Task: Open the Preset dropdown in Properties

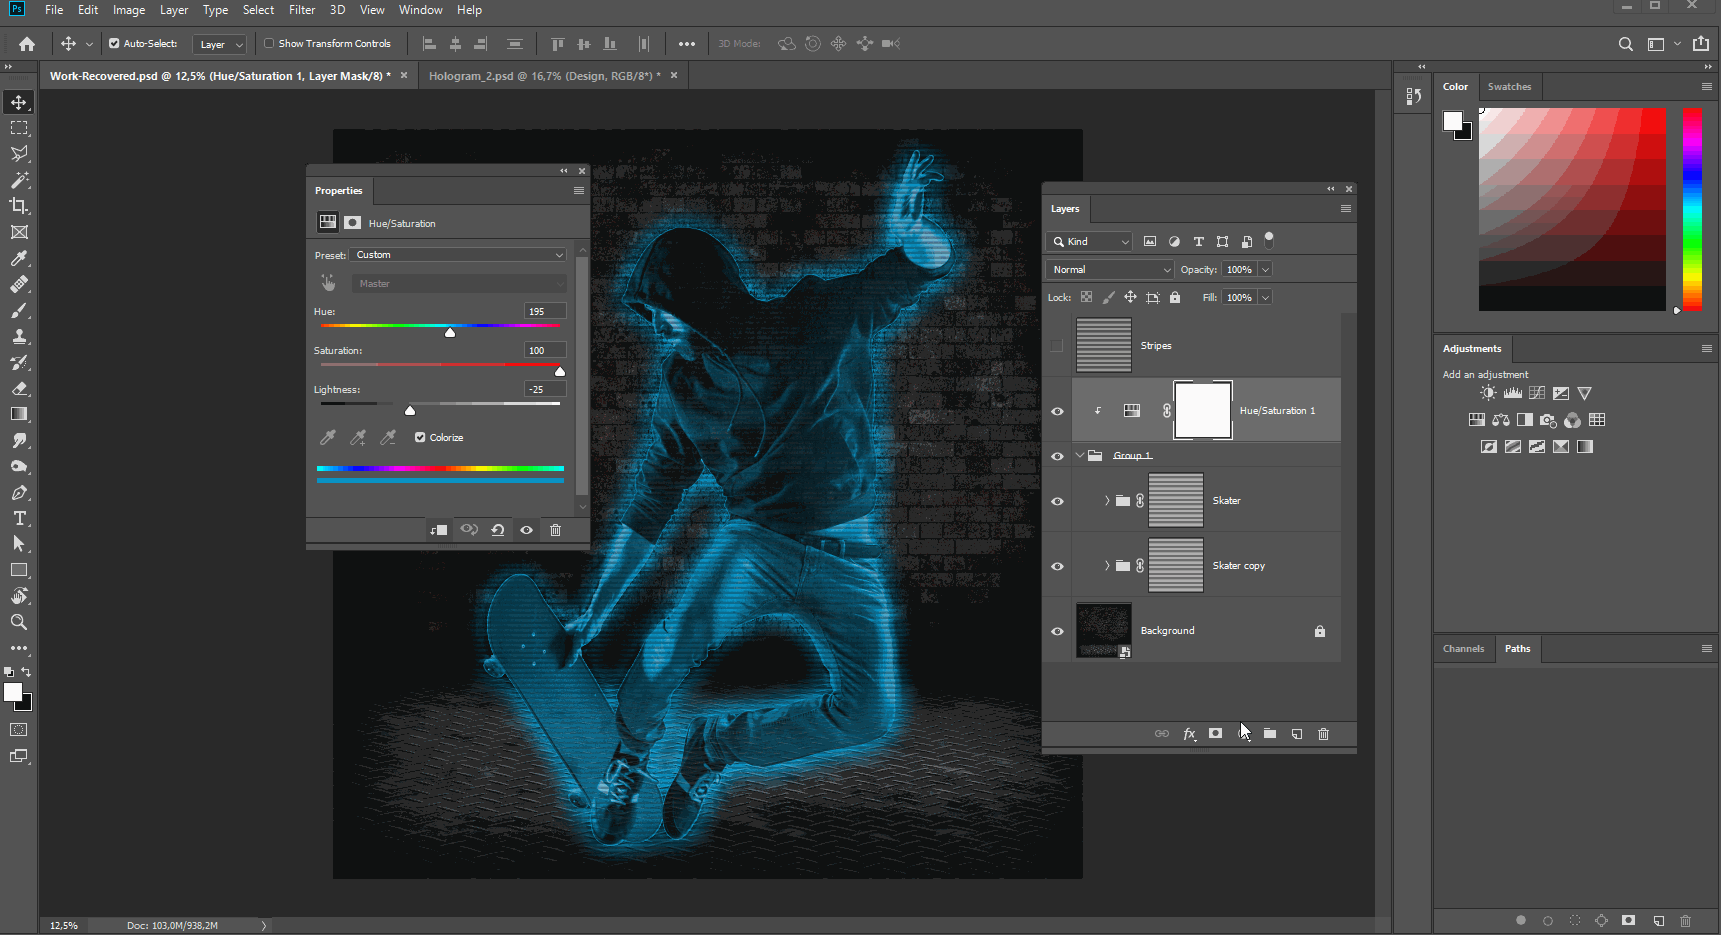Action: click(459, 255)
